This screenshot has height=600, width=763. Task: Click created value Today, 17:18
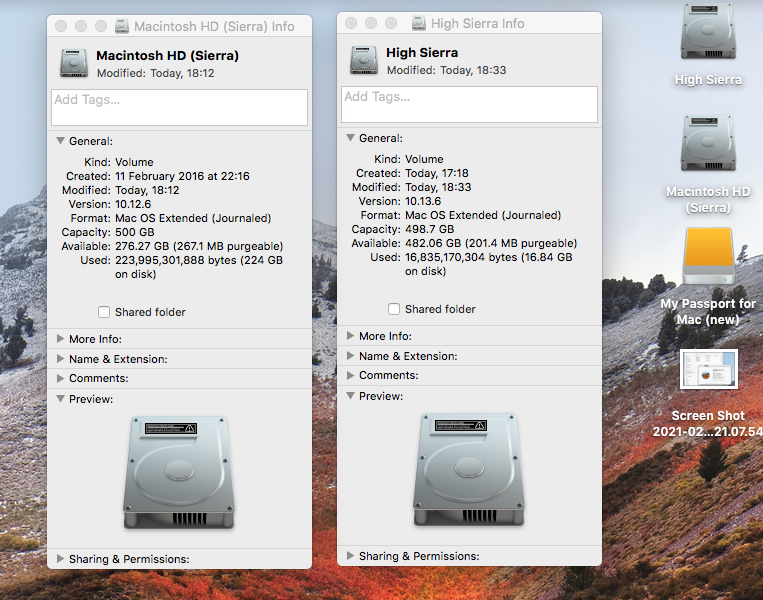click(x=436, y=173)
